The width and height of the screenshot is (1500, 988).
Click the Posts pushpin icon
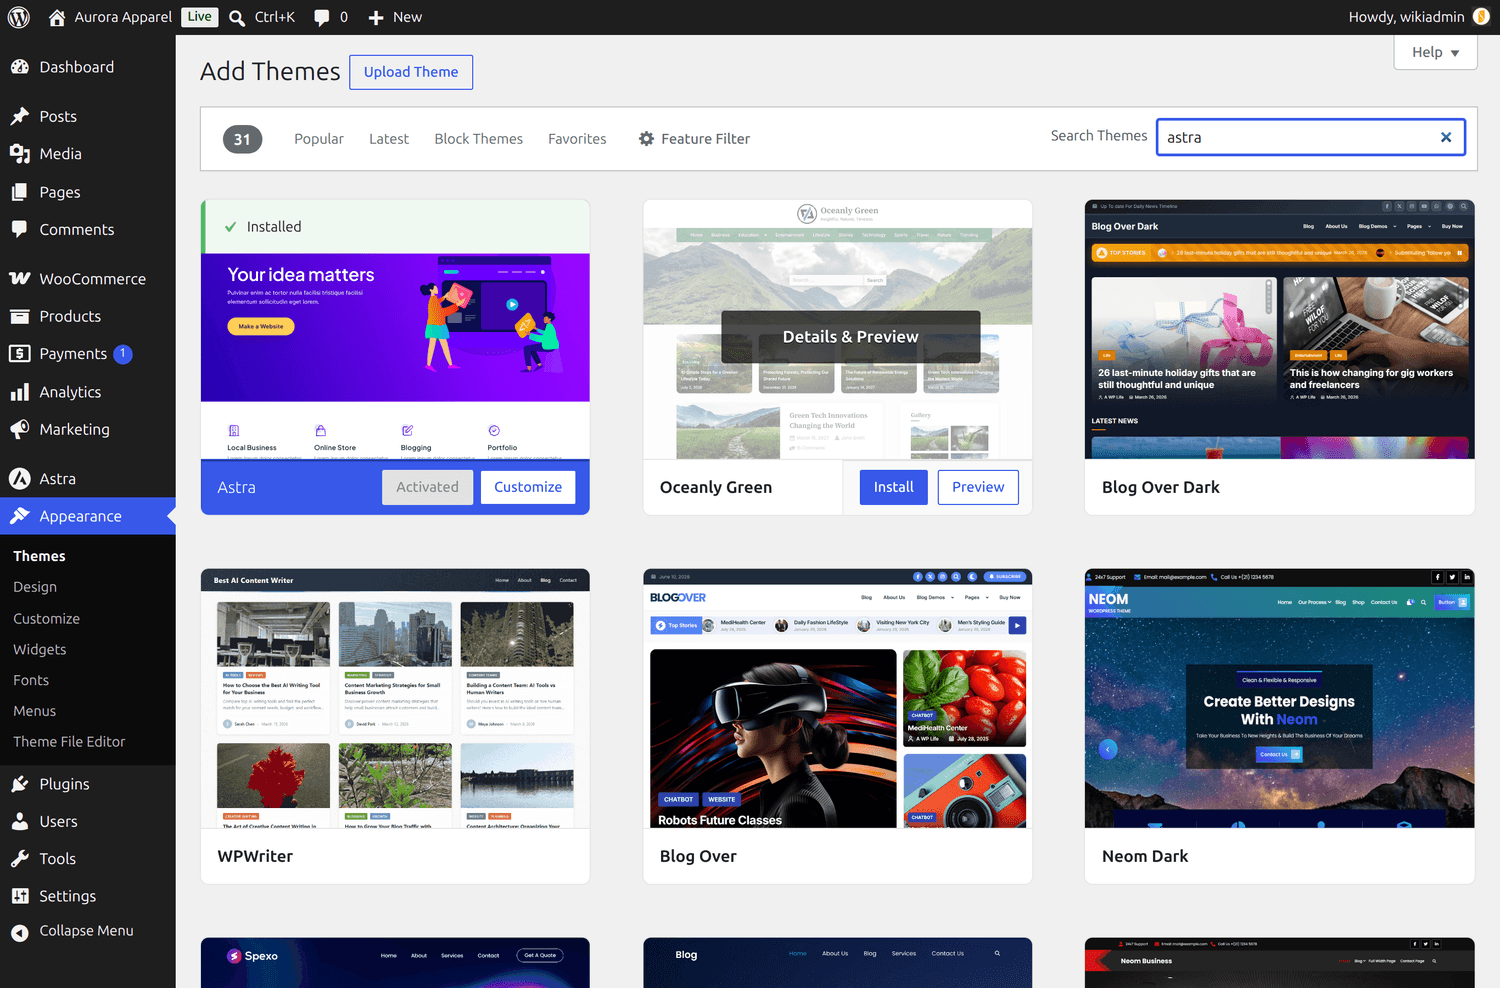20,116
